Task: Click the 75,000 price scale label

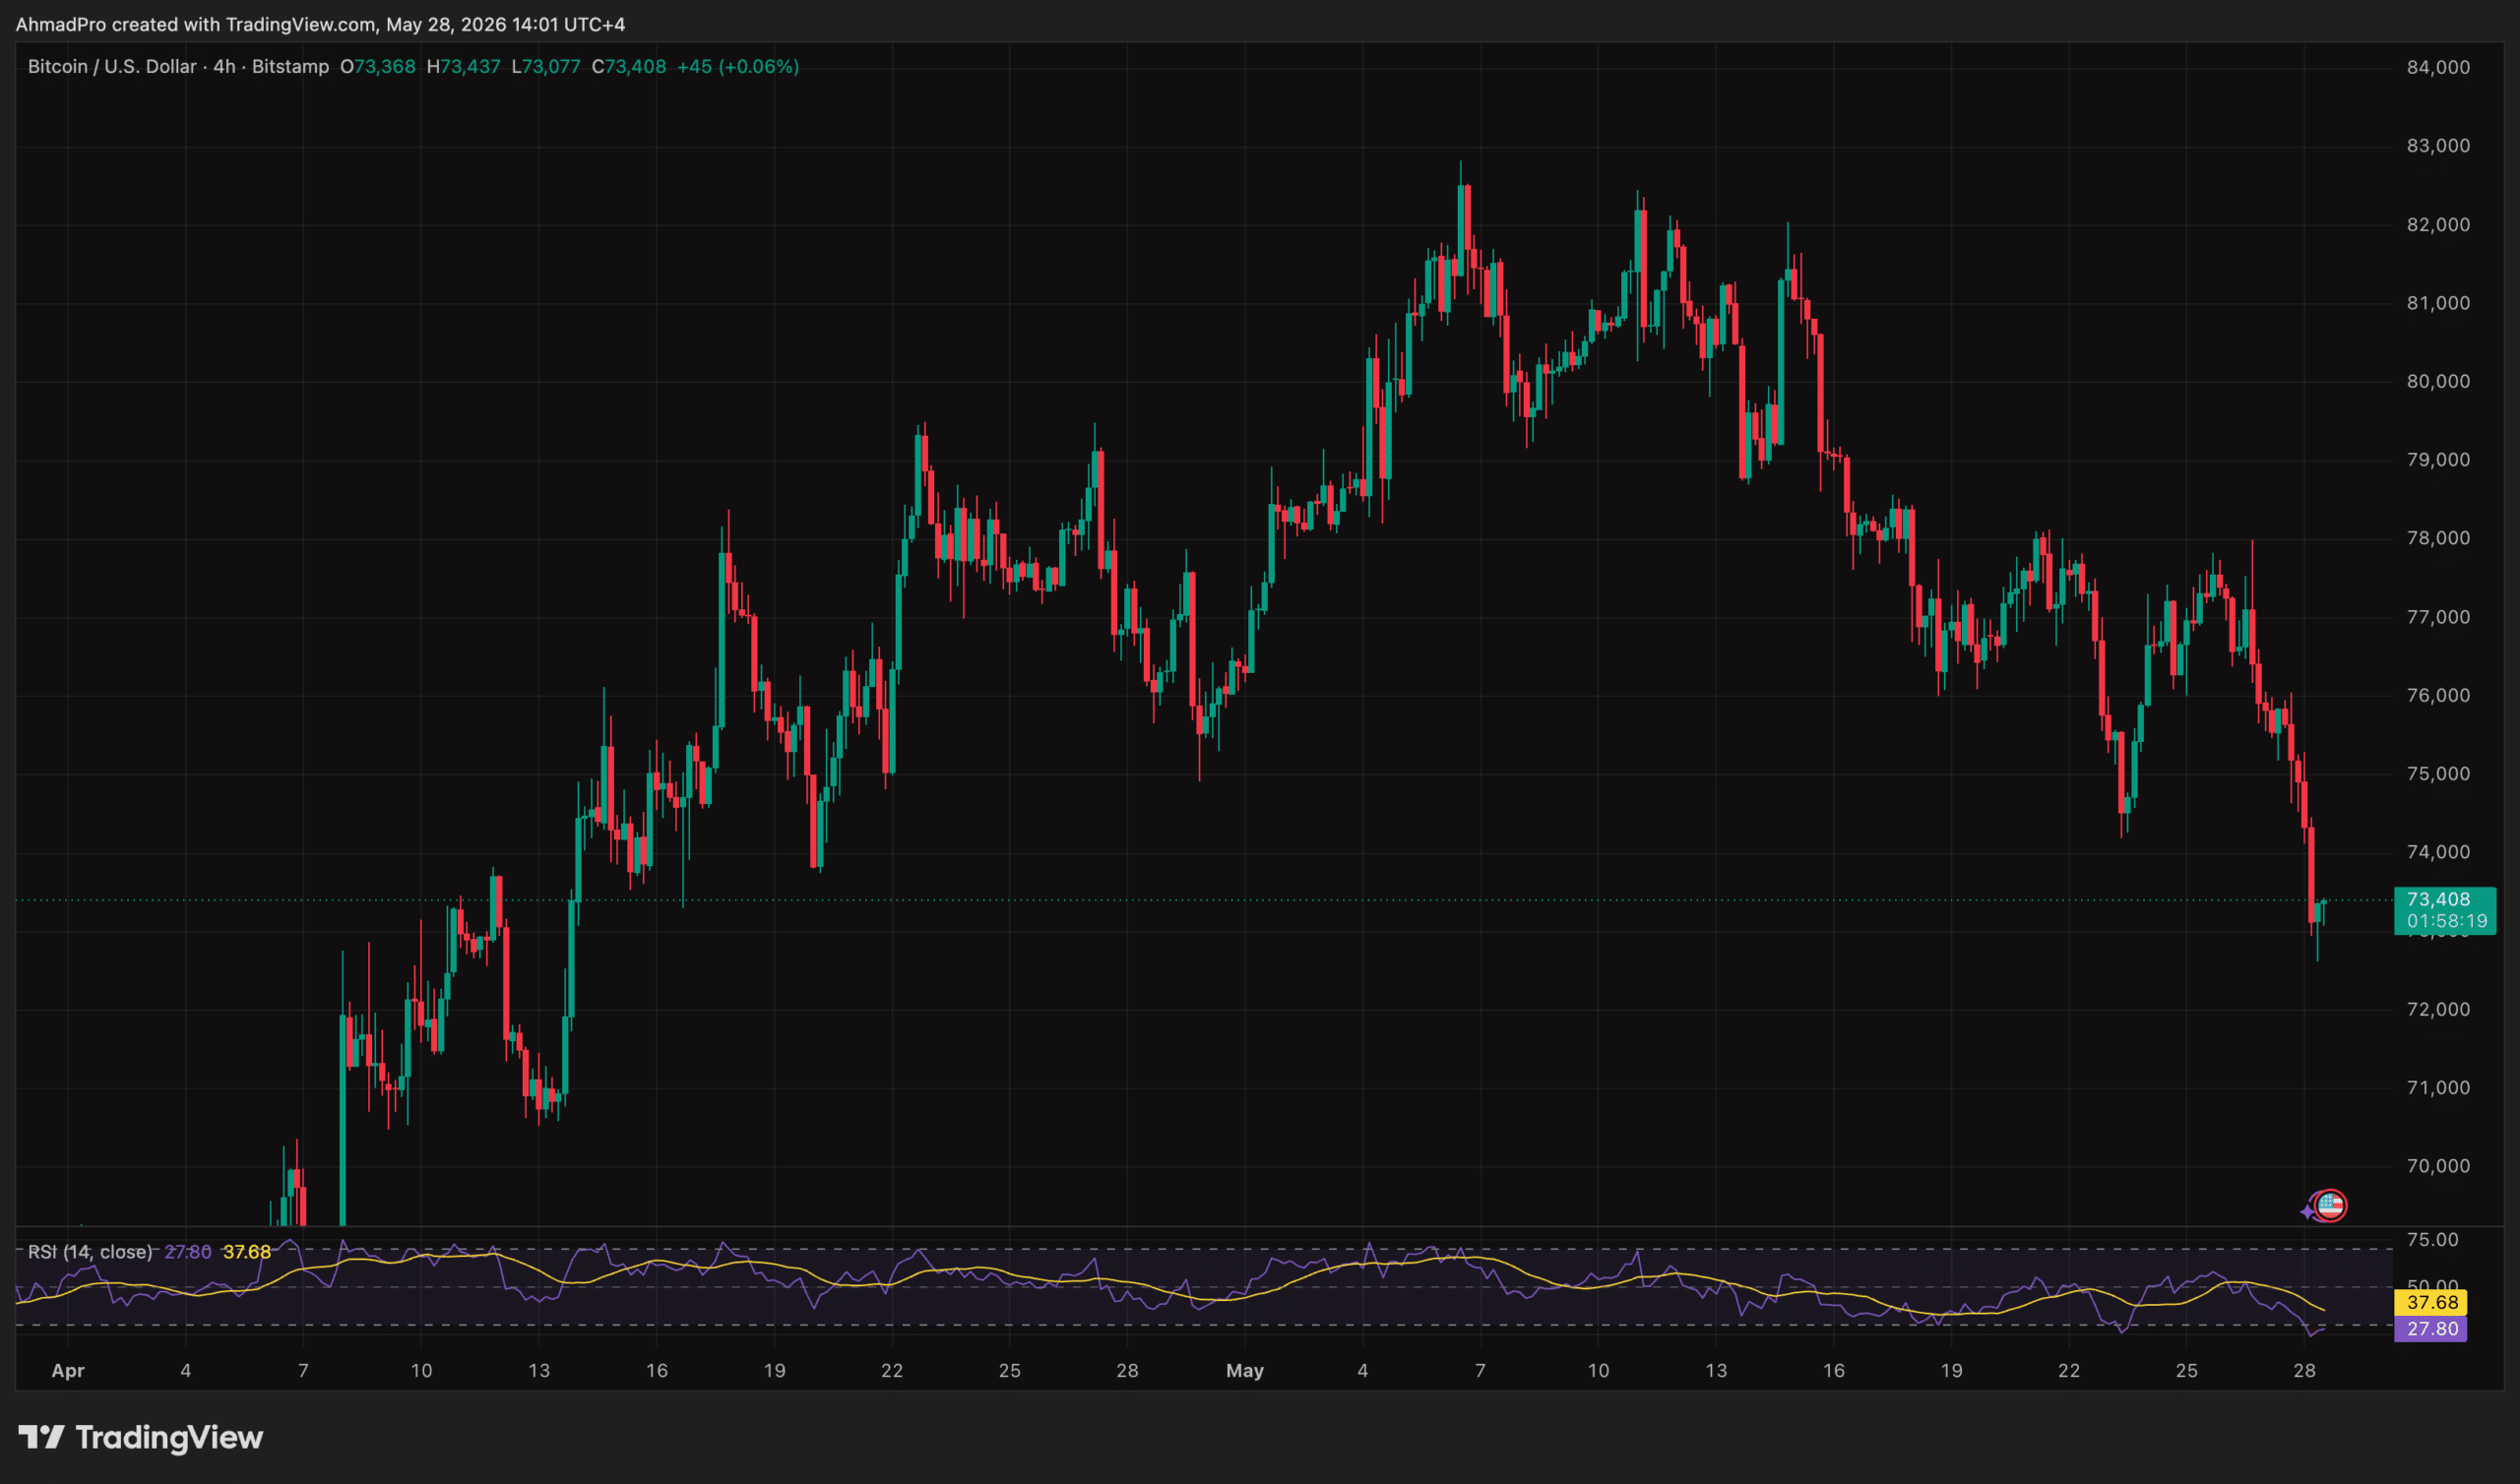Action: click(2438, 774)
